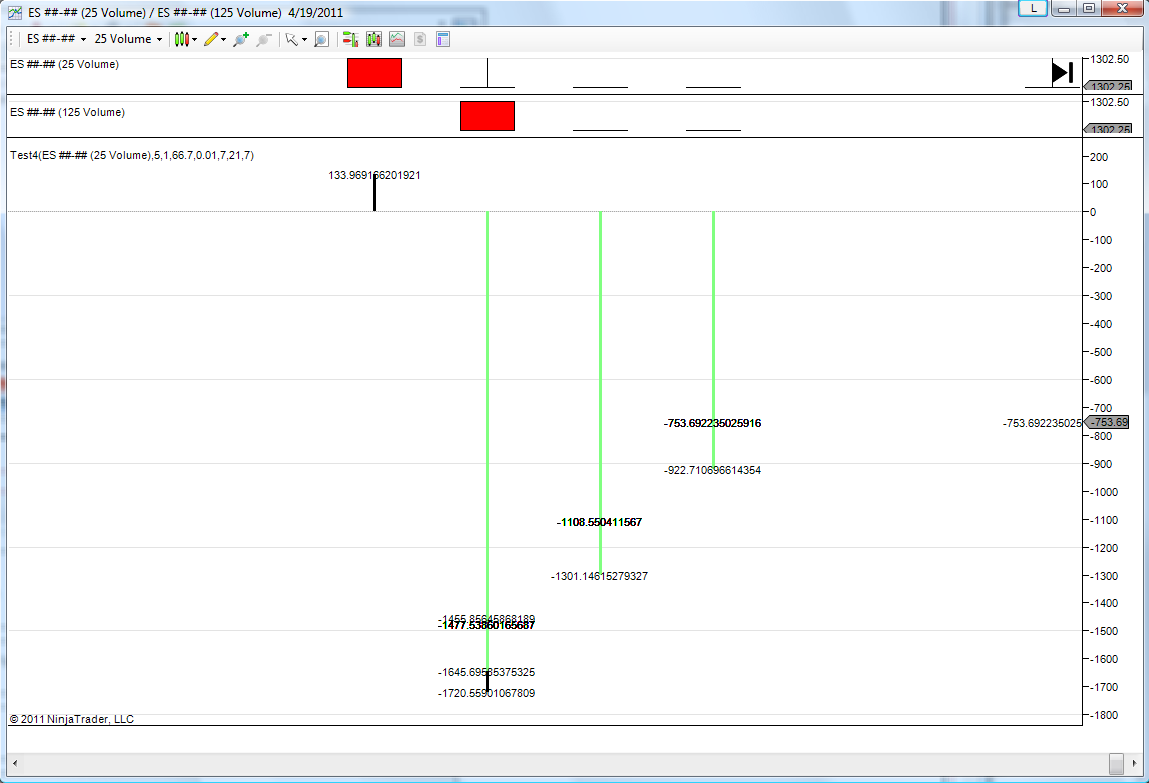Click the grayed Strategies dollar icon

tap(420, 40)
